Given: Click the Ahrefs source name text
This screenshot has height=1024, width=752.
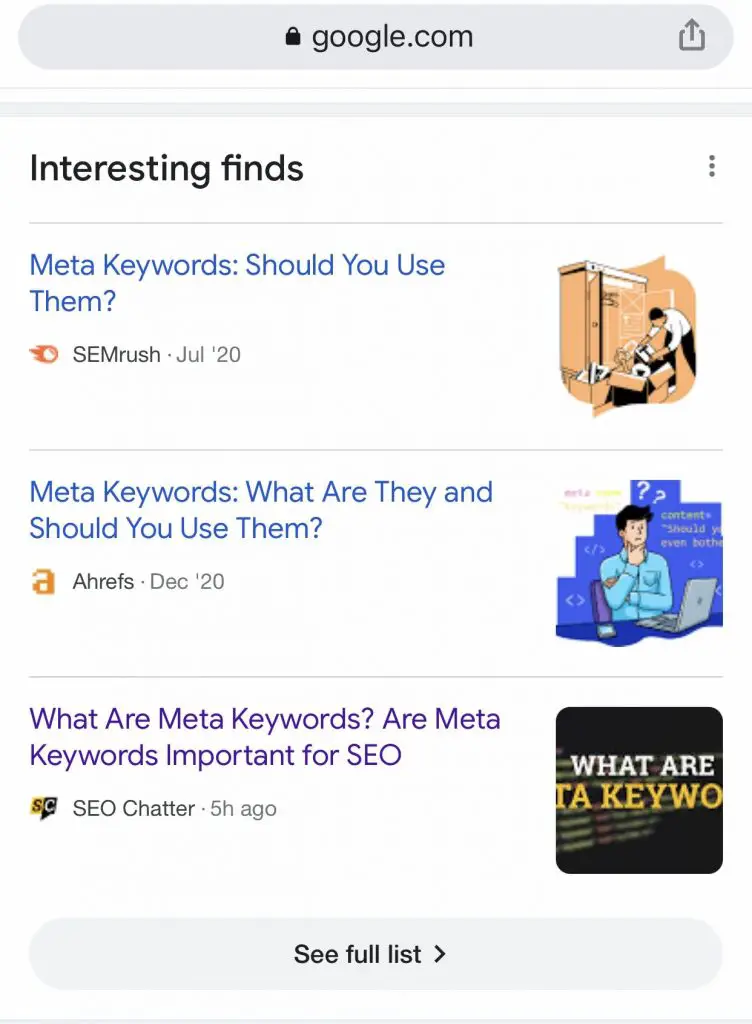Looking at the screenshot, I should click(x=103, y=581).
